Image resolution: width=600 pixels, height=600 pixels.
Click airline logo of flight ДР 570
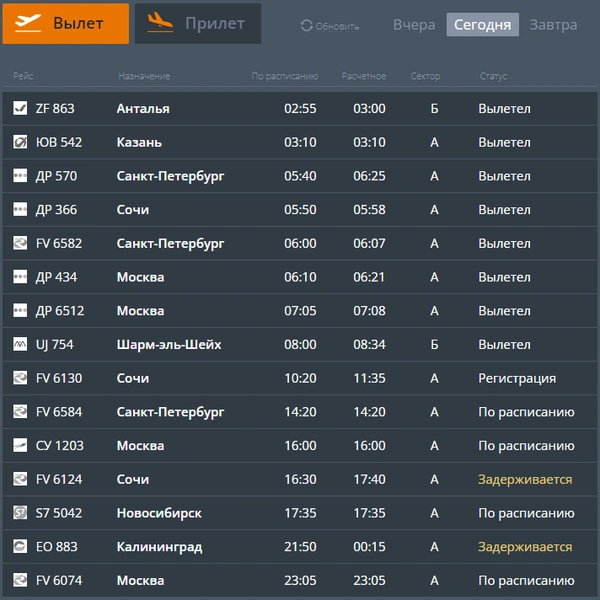[x=20, y=176]
